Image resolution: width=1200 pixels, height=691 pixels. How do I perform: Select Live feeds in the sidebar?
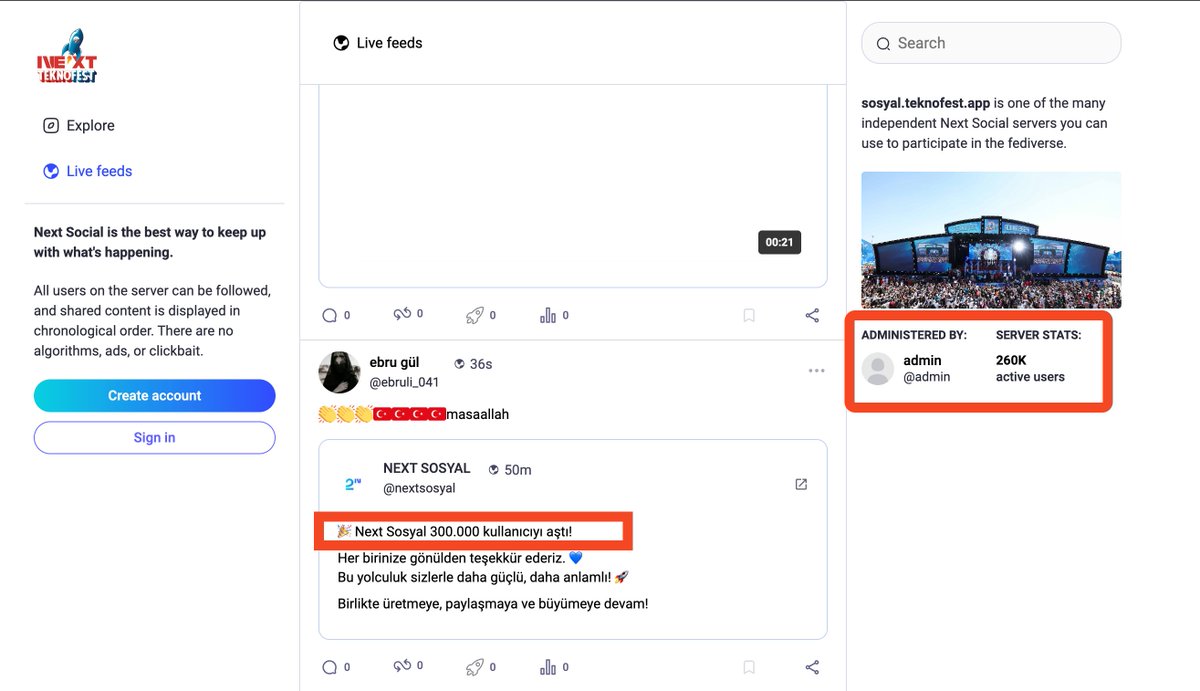tap(87, 171)
